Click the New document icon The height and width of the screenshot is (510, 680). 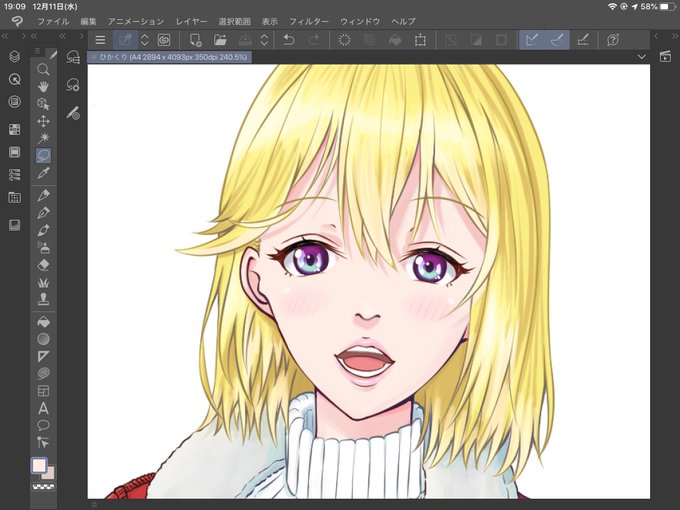pyautogui.click(x=195, y=40)
